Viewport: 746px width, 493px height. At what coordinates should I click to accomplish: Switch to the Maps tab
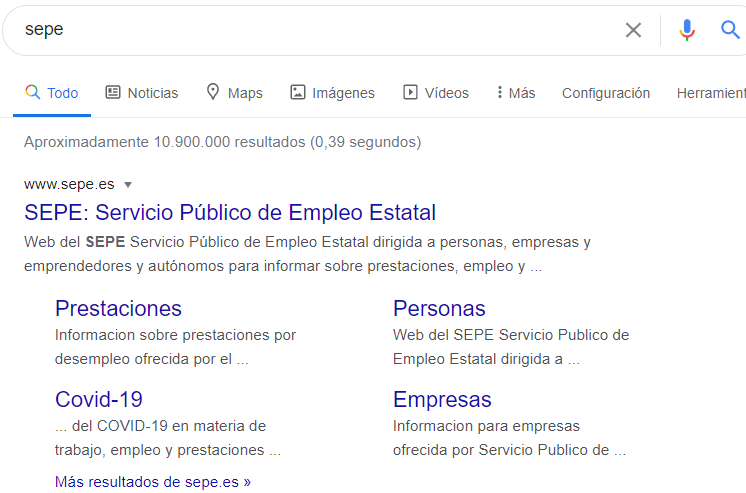pos(234,93)
